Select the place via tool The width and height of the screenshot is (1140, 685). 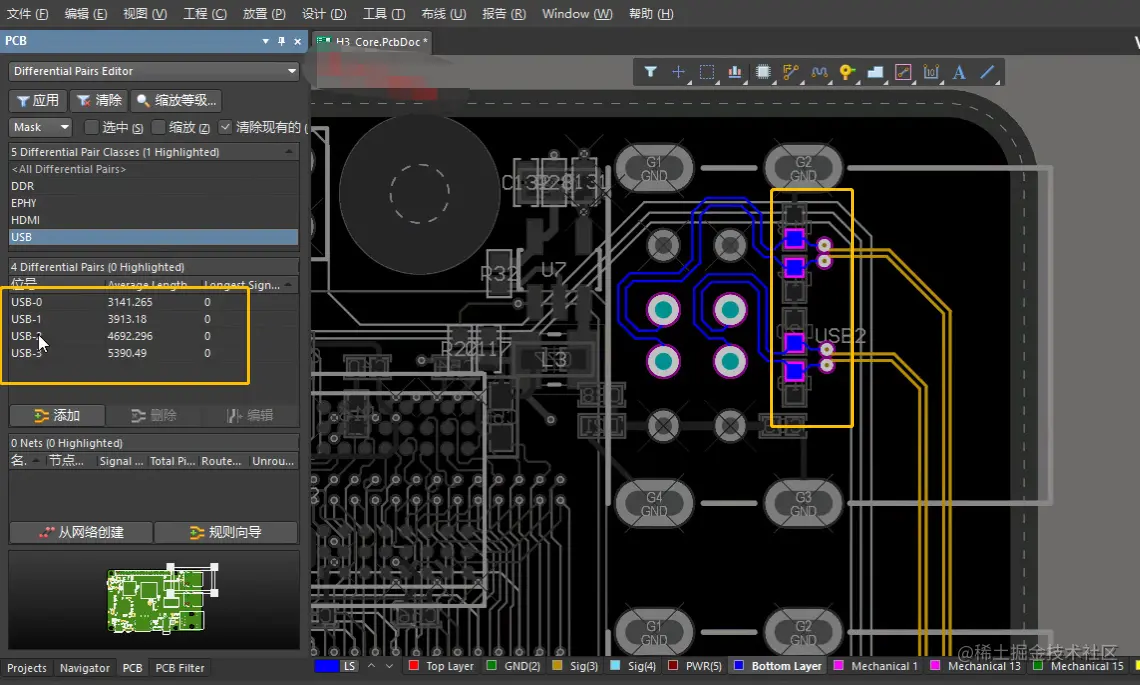point(847,72)
